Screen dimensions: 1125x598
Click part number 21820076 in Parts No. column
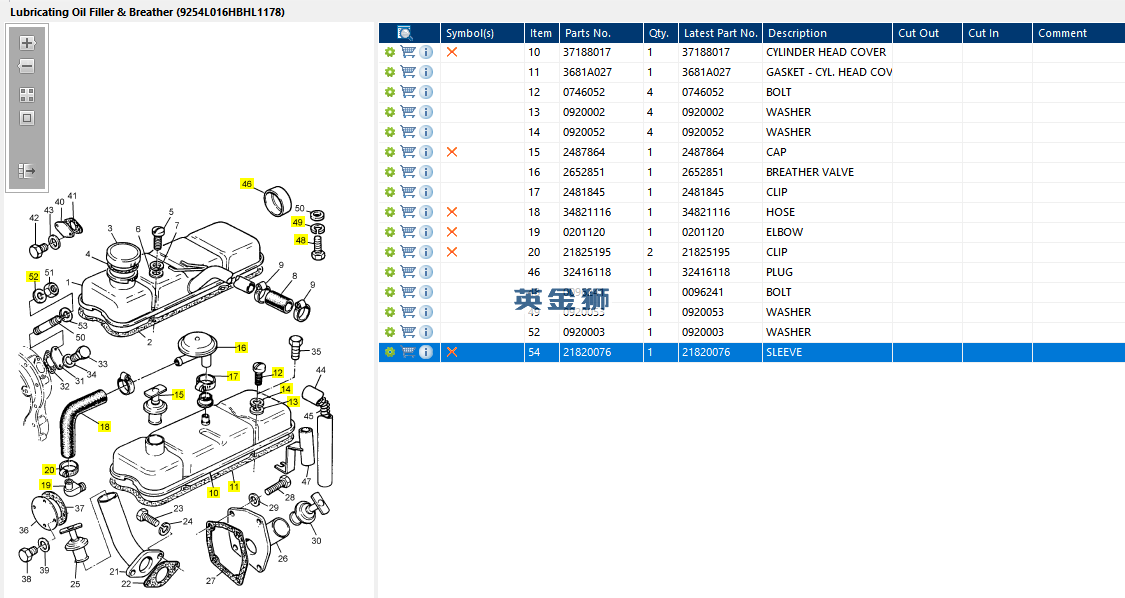(587, 352)
